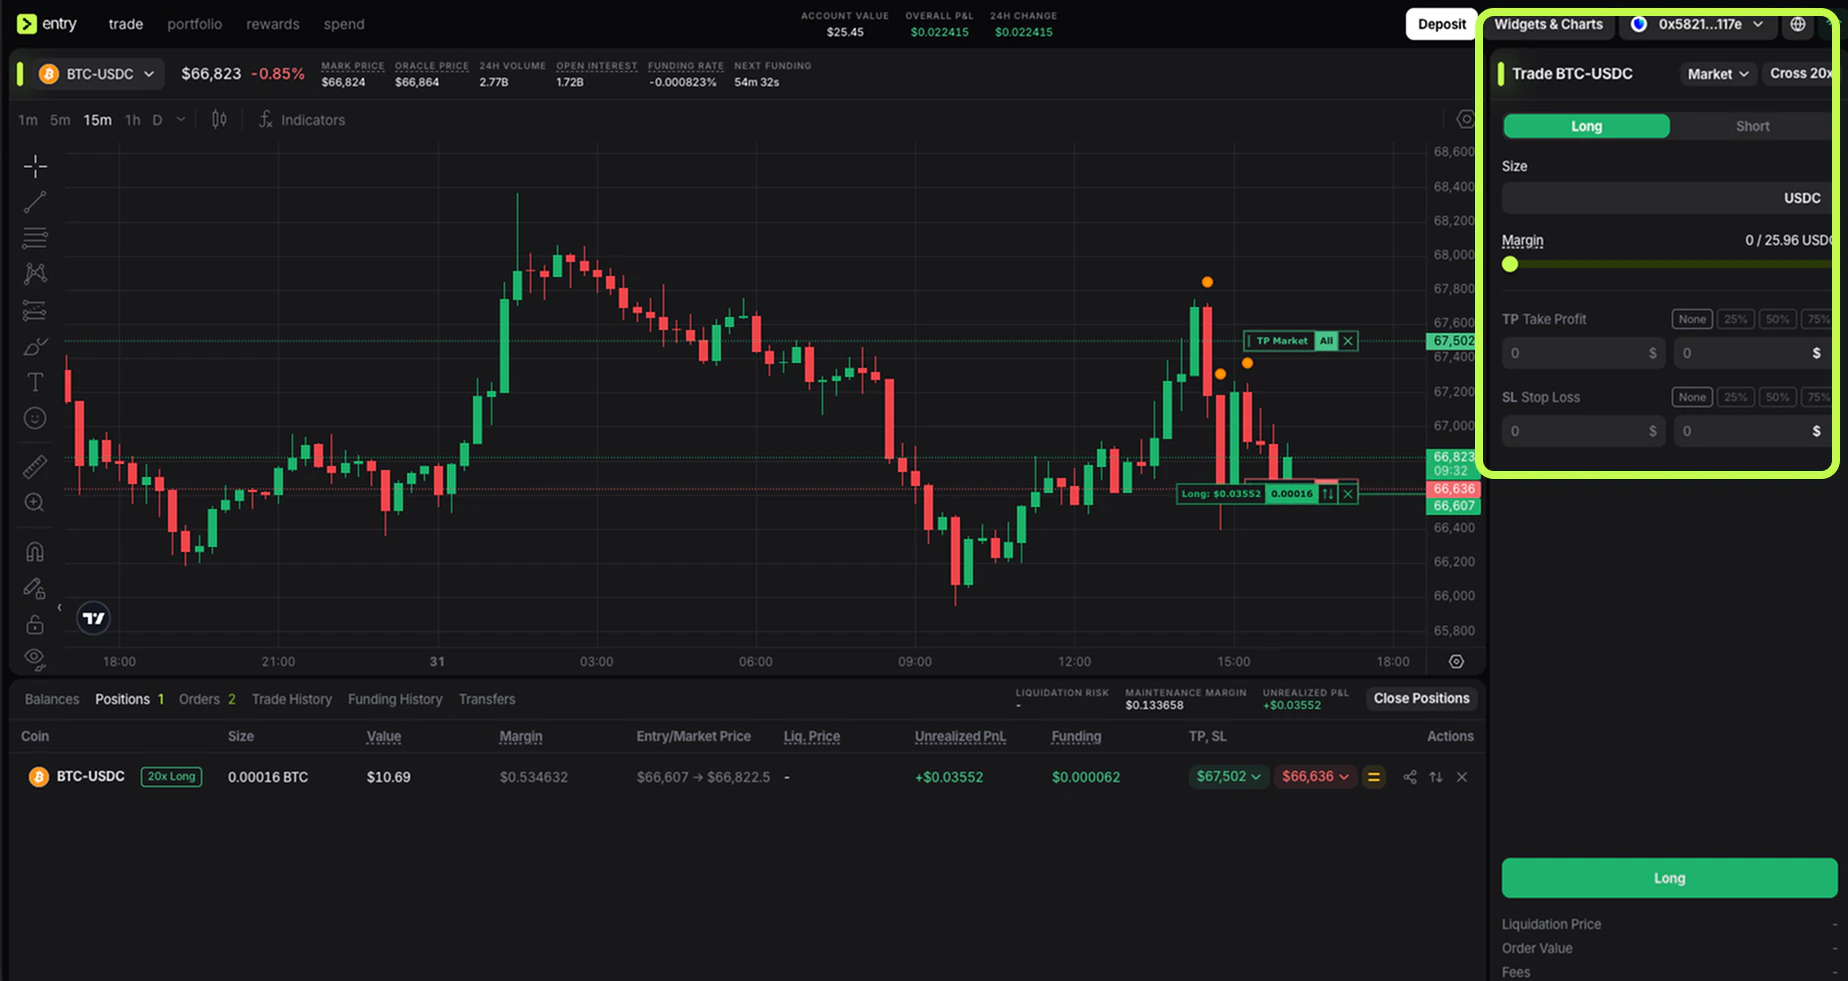This screenshot has width=1848, height=981.
Task: Remove the TP Market chart order
Action: tap(1348, 341)
